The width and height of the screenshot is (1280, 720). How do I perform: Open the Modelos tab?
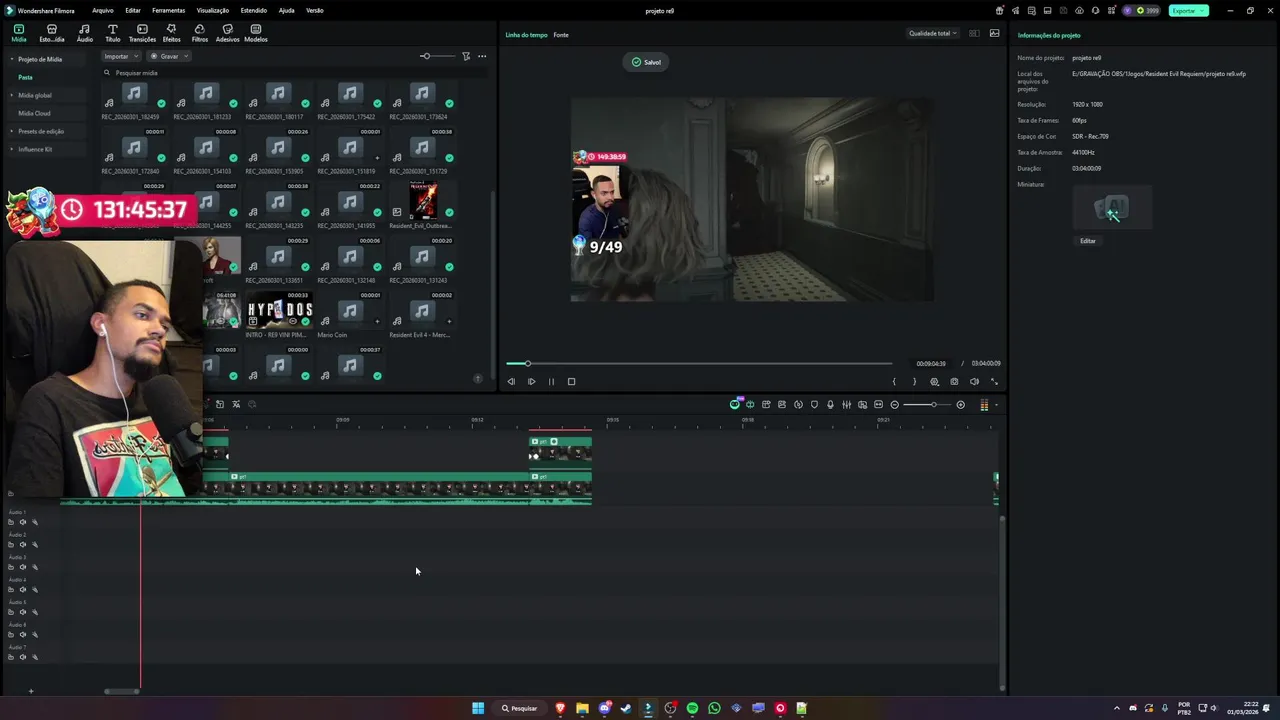(256, 33)
